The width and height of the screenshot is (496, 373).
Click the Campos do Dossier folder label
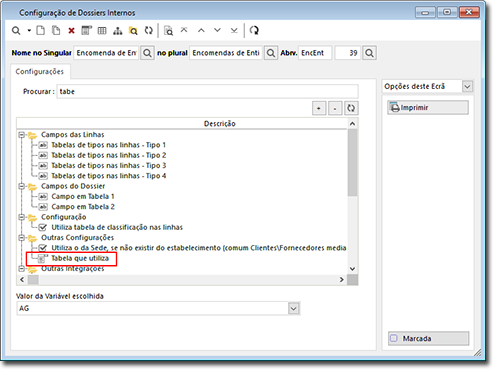[x=73, y=186]
